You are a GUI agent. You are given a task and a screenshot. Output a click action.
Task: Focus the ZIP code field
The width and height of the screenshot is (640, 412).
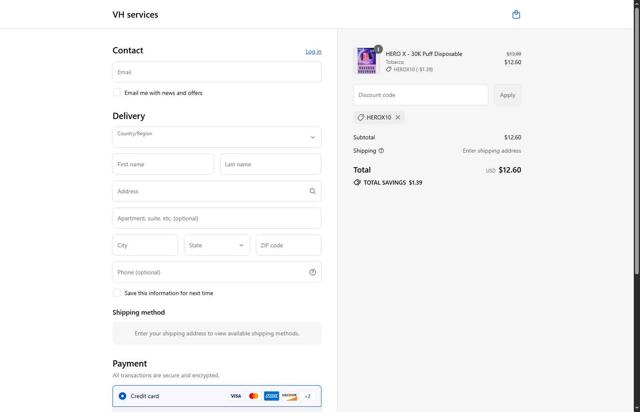(x=289, y=245)
